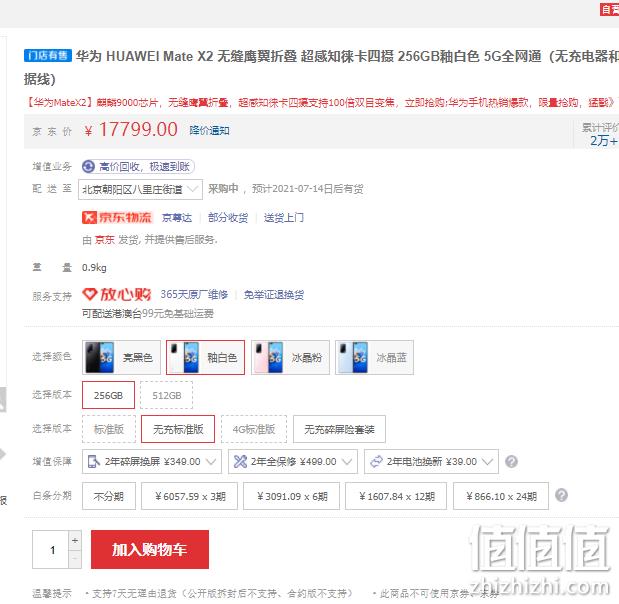Click the broken-screen phone icon
This screenshot has height=604, width=619.
[94, 461]
